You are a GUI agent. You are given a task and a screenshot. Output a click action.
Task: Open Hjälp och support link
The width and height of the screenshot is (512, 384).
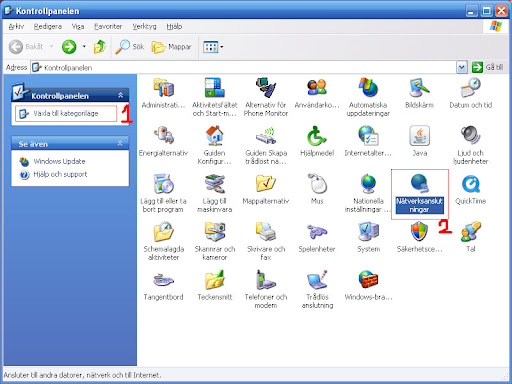(60, 174)
